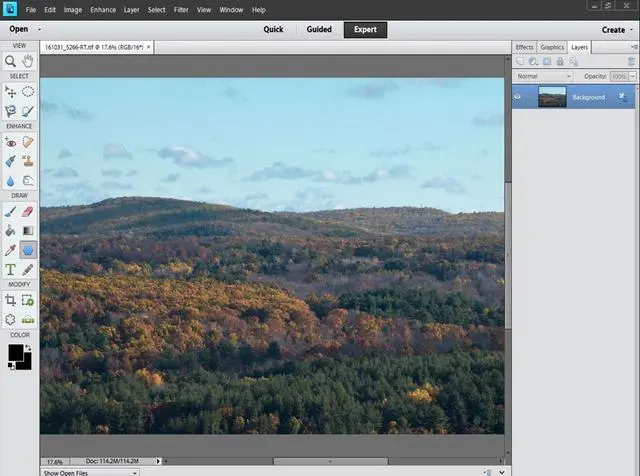Select the Brush tool

click(x=10, y=211)
